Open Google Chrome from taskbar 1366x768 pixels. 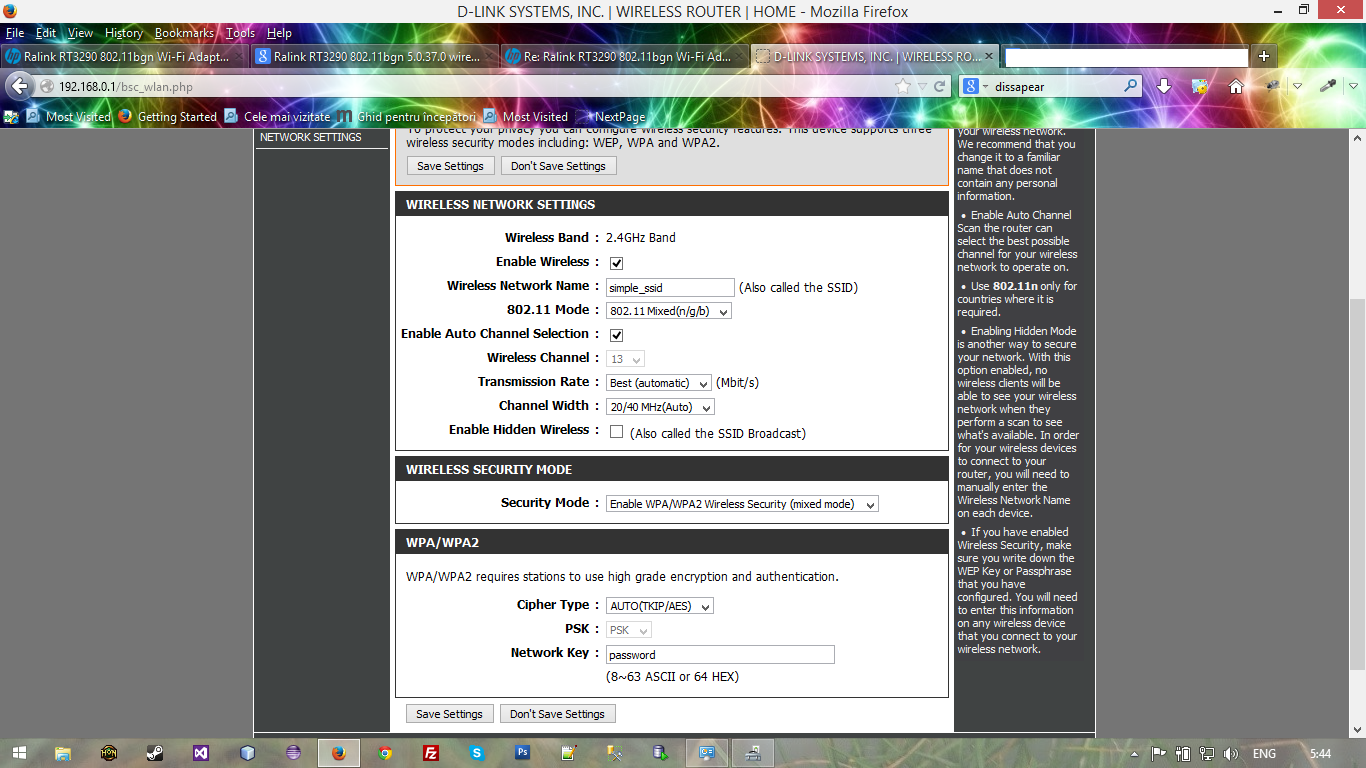click(385, 753)
